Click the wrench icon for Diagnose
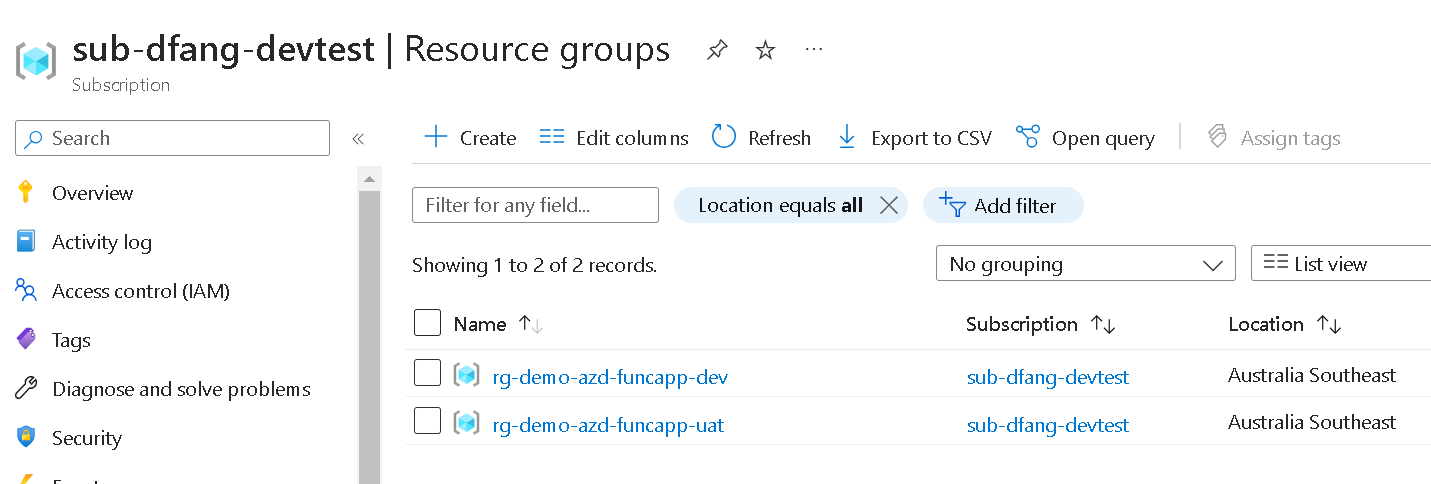The height and width of the screenshot is (484, 1431). (26, 388)
